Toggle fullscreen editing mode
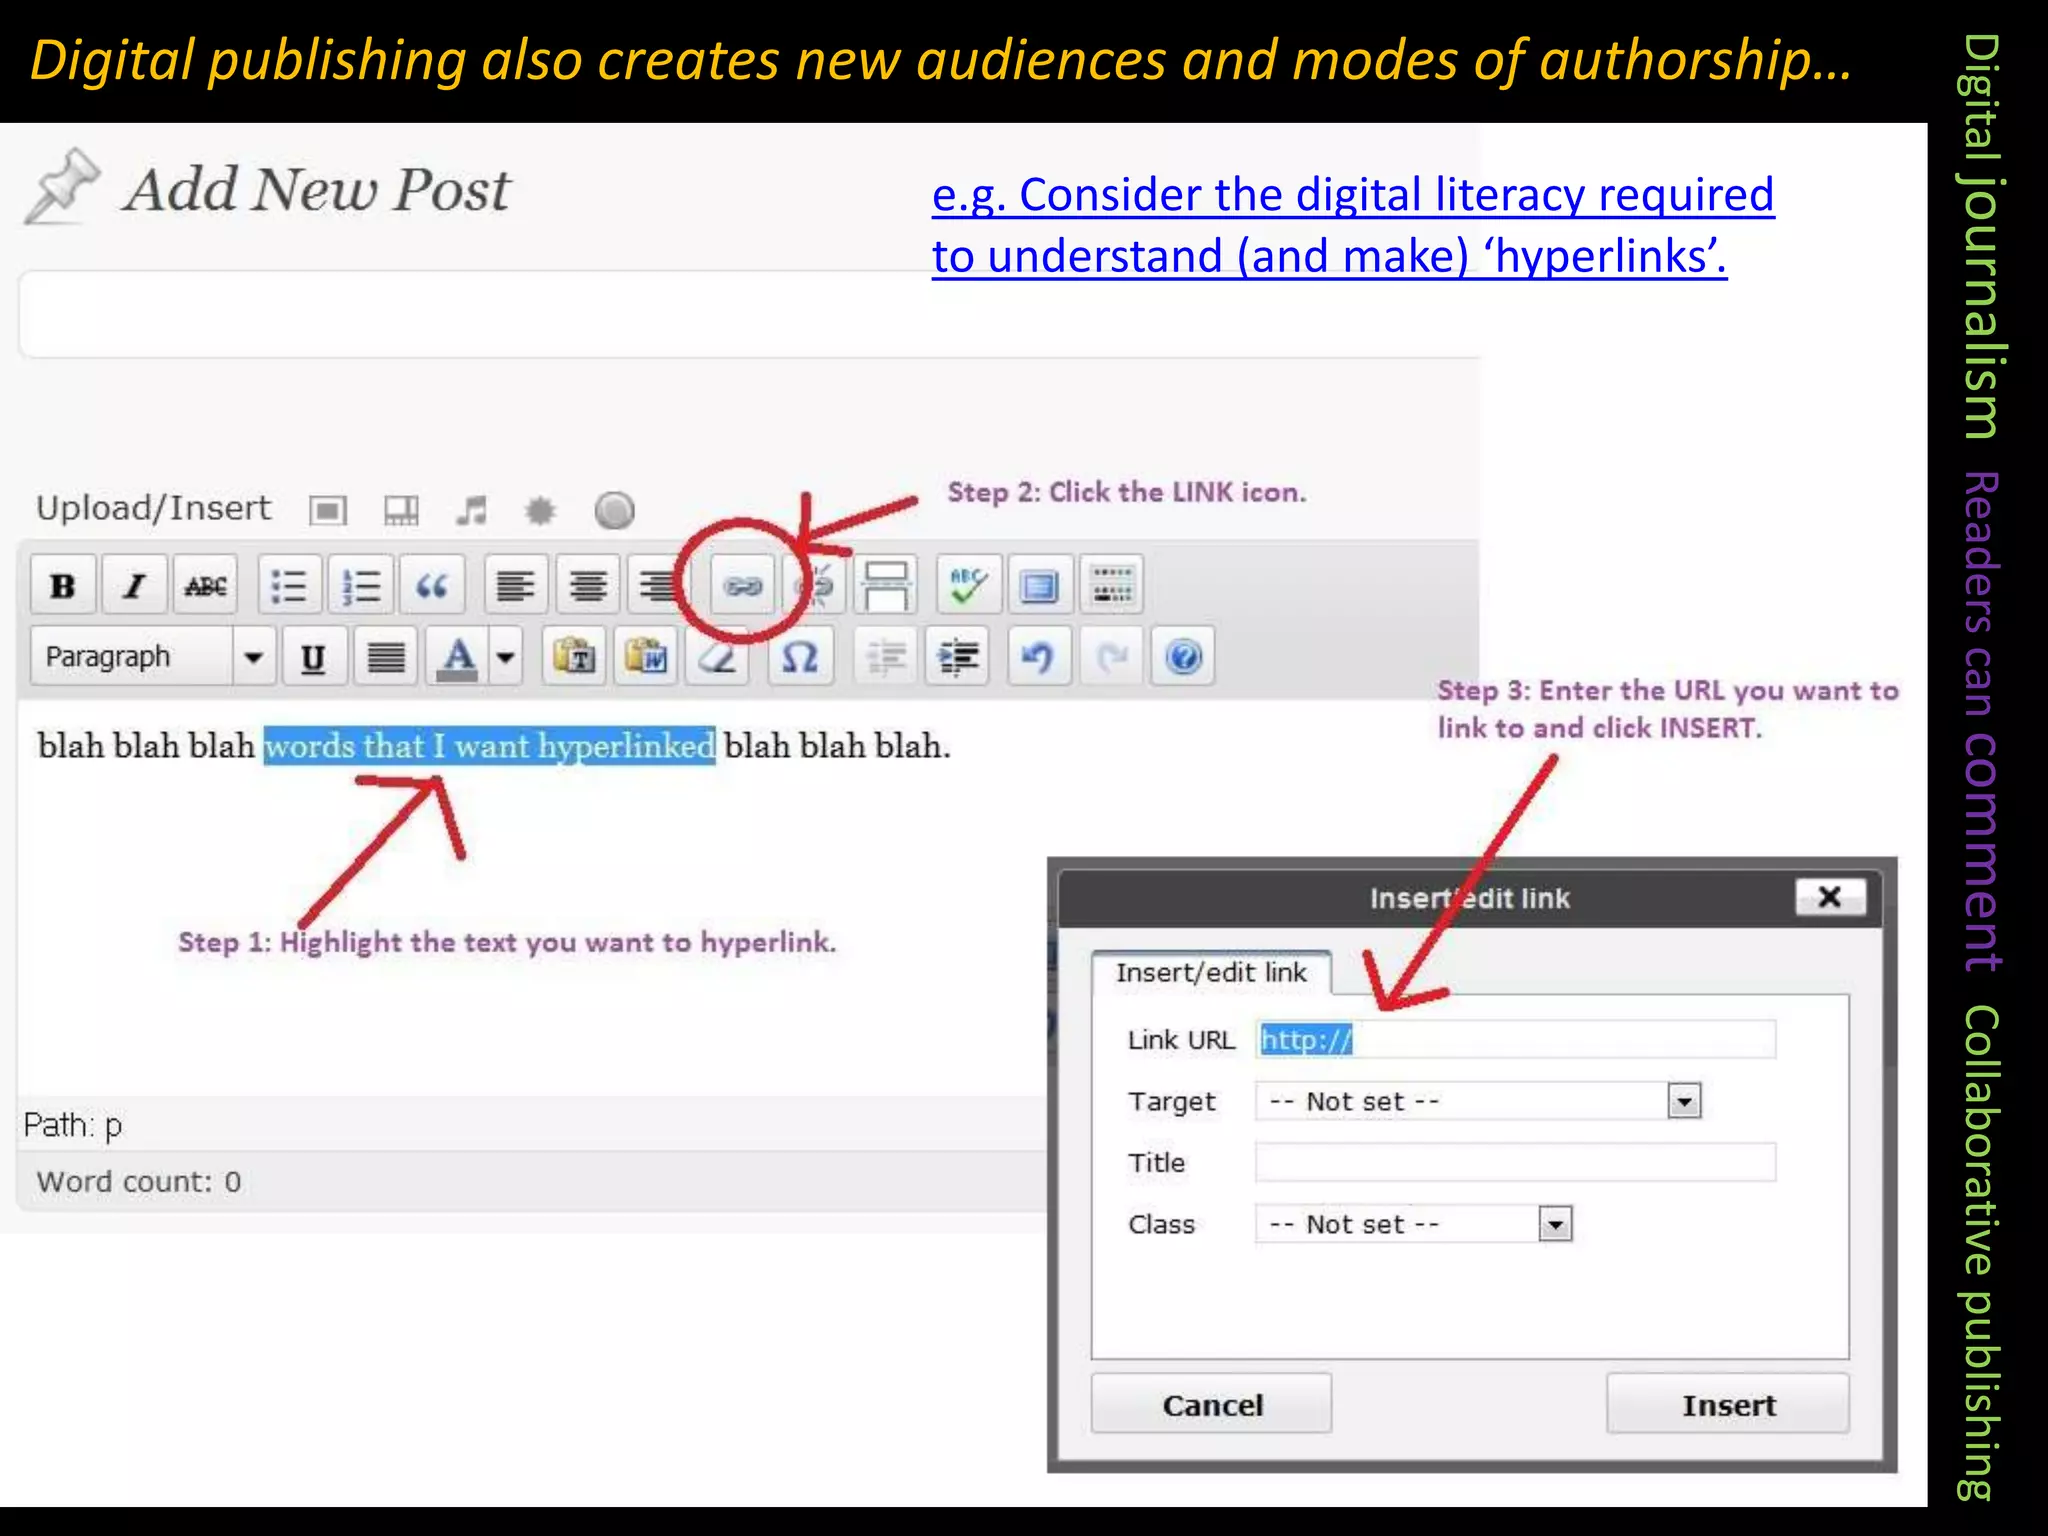The width and height of the screenshot is (2048, 1536). tap(1040, 586)
